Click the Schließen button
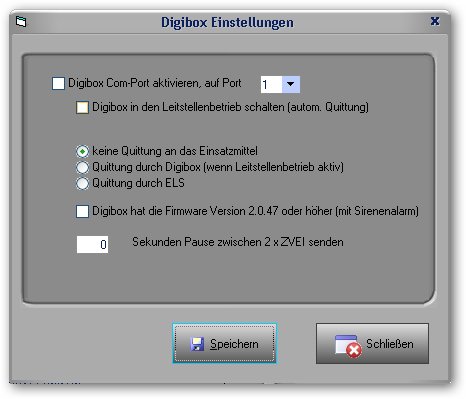Image resolution: width=466 pixels, height=399 pixels. click(372, 343)
